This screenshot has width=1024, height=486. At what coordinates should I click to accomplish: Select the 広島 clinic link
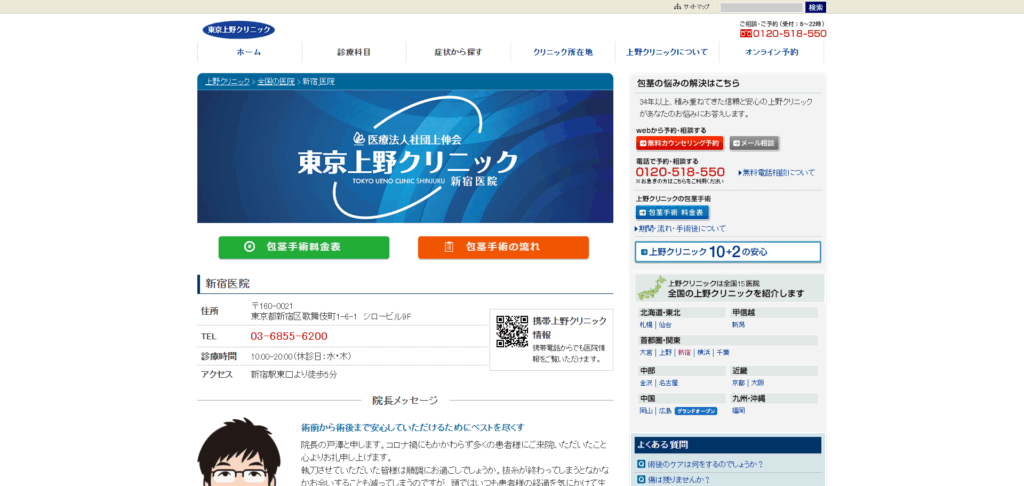pyautogui.click(x=665, y=411)
